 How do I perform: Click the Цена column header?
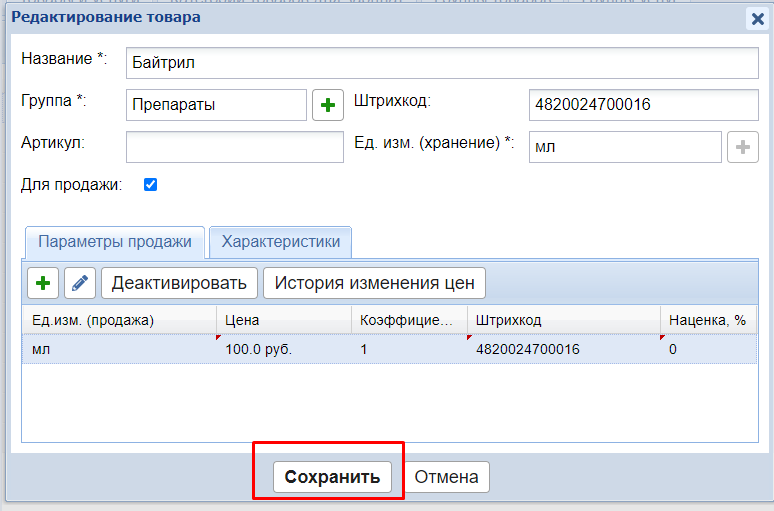283,320
